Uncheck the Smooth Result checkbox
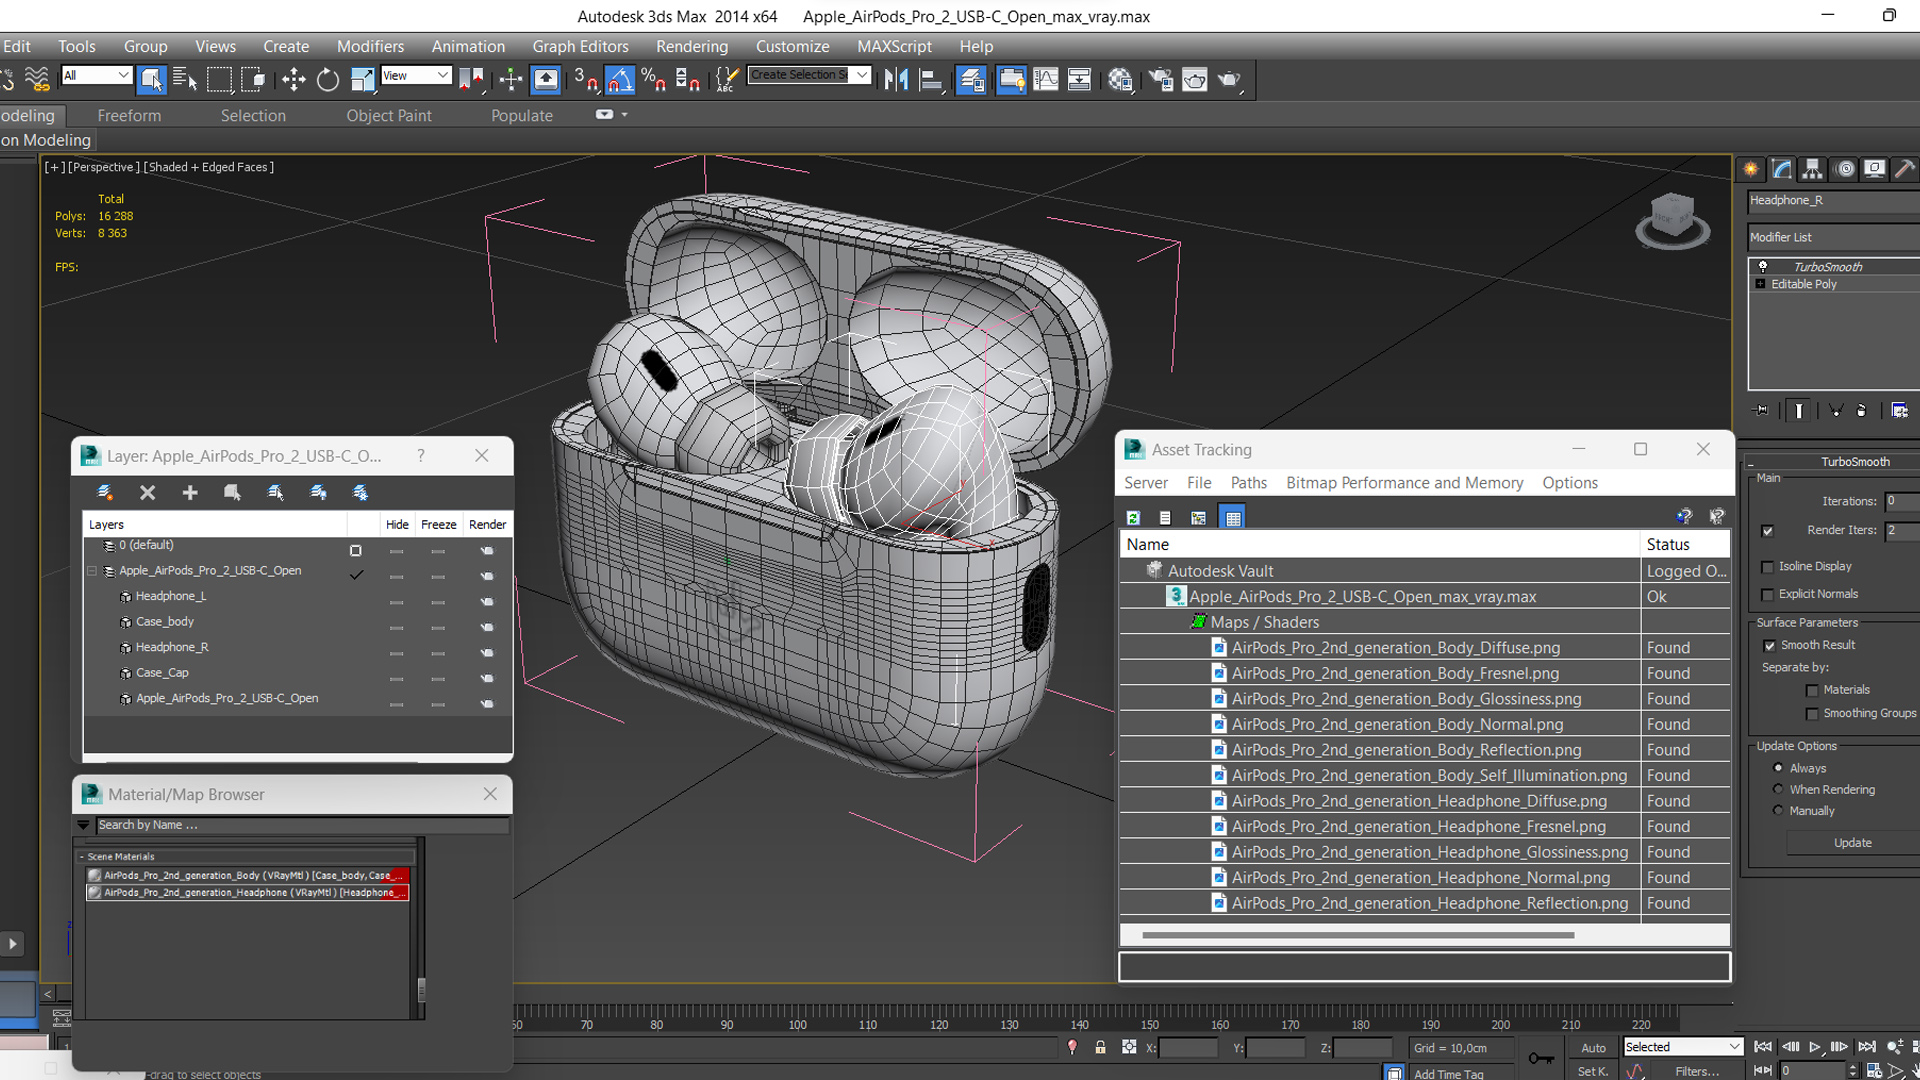1920x1080 pixels. (x=1770, y=646)
